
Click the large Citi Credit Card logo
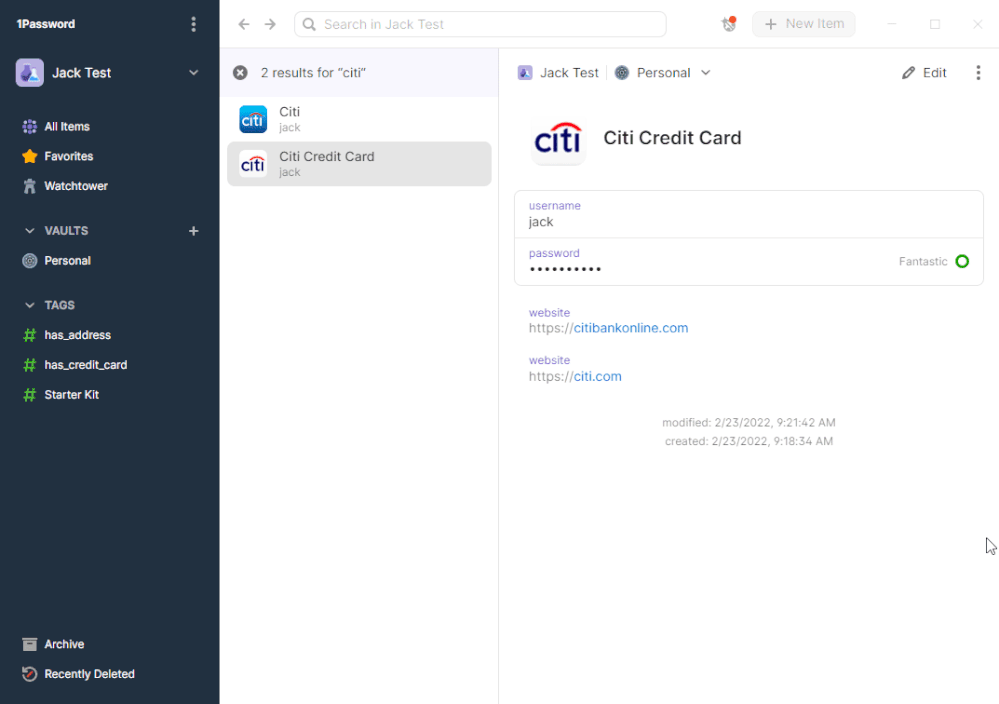coord(558,138)
